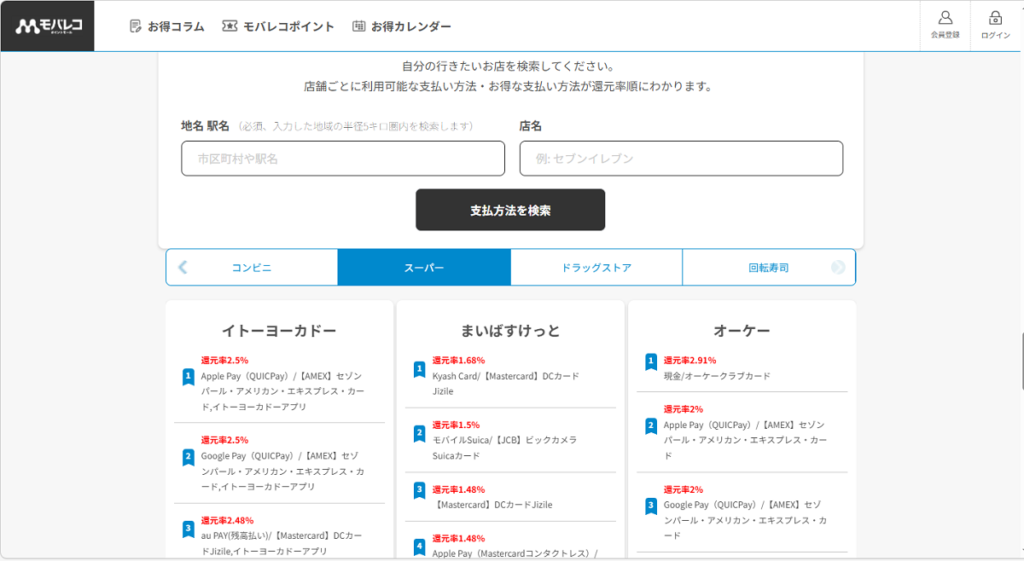
Task: Select the スーパー tab
Action: [x=424, y=267]
